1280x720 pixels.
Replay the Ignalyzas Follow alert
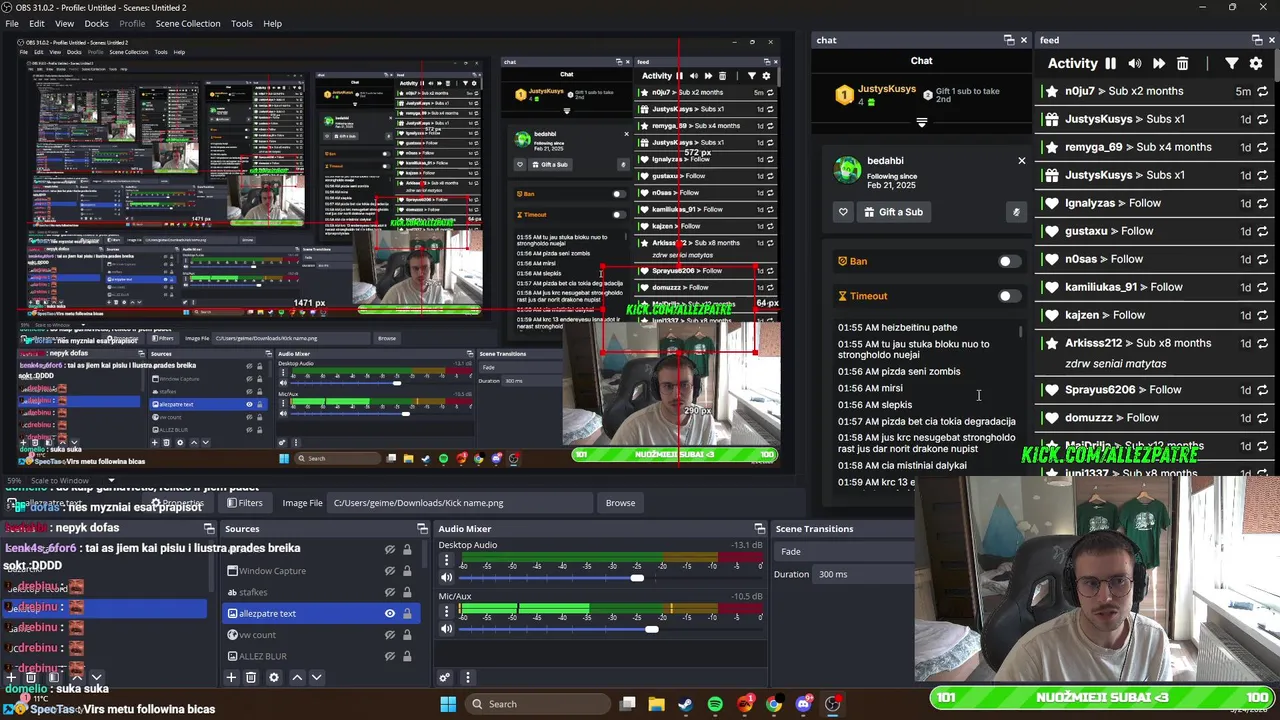(x=1263, y=203)
